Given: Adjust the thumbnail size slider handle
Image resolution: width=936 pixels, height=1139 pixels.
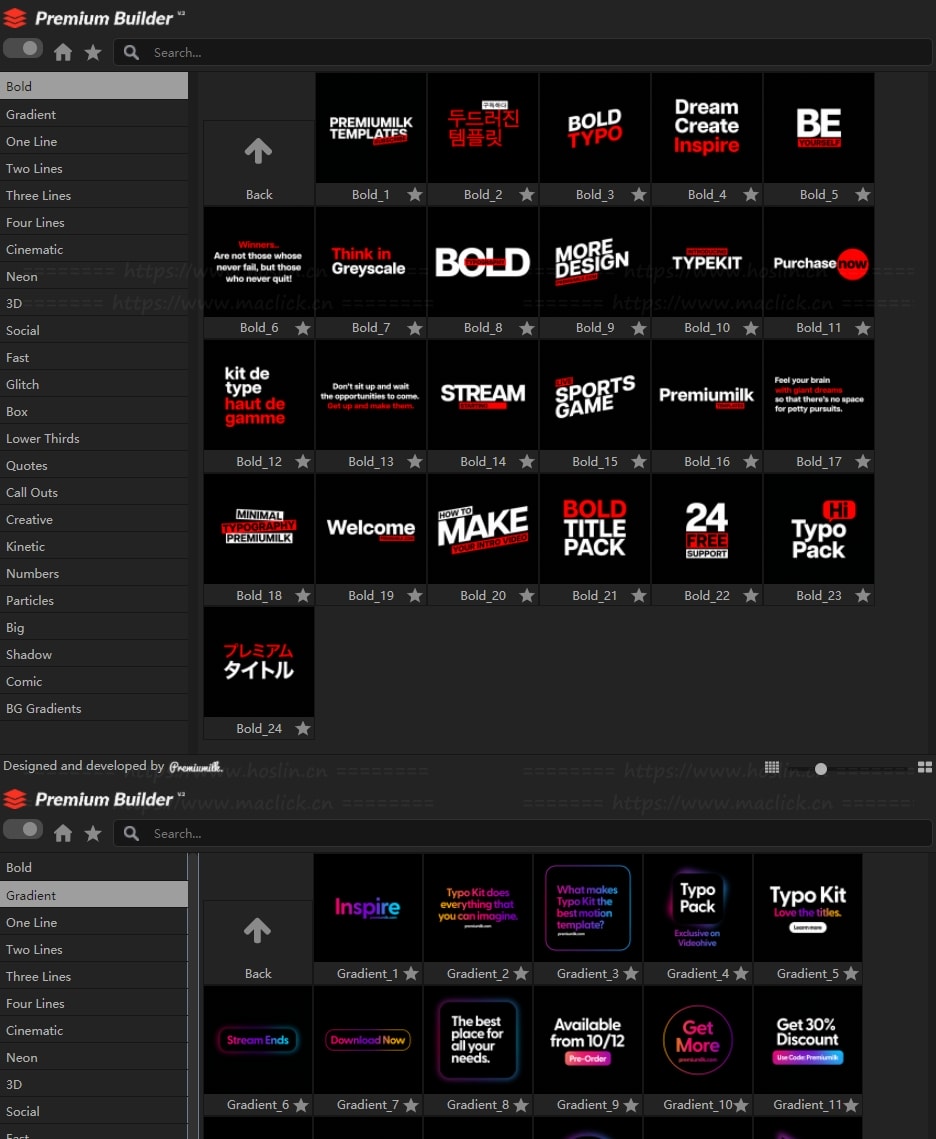Looking at the screenshot, I should coord(821,769).
